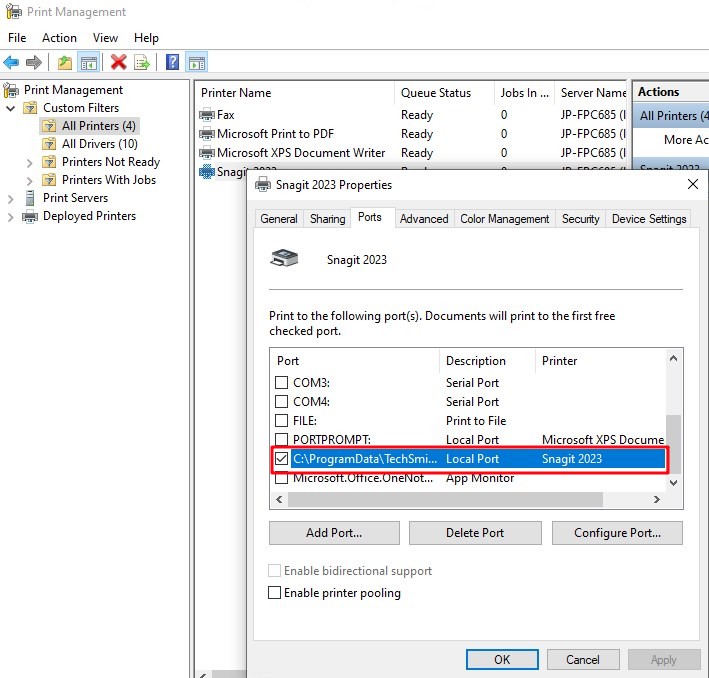Click the Port column header
This screenshot has width=709, height=678.
tap(355, 360)
